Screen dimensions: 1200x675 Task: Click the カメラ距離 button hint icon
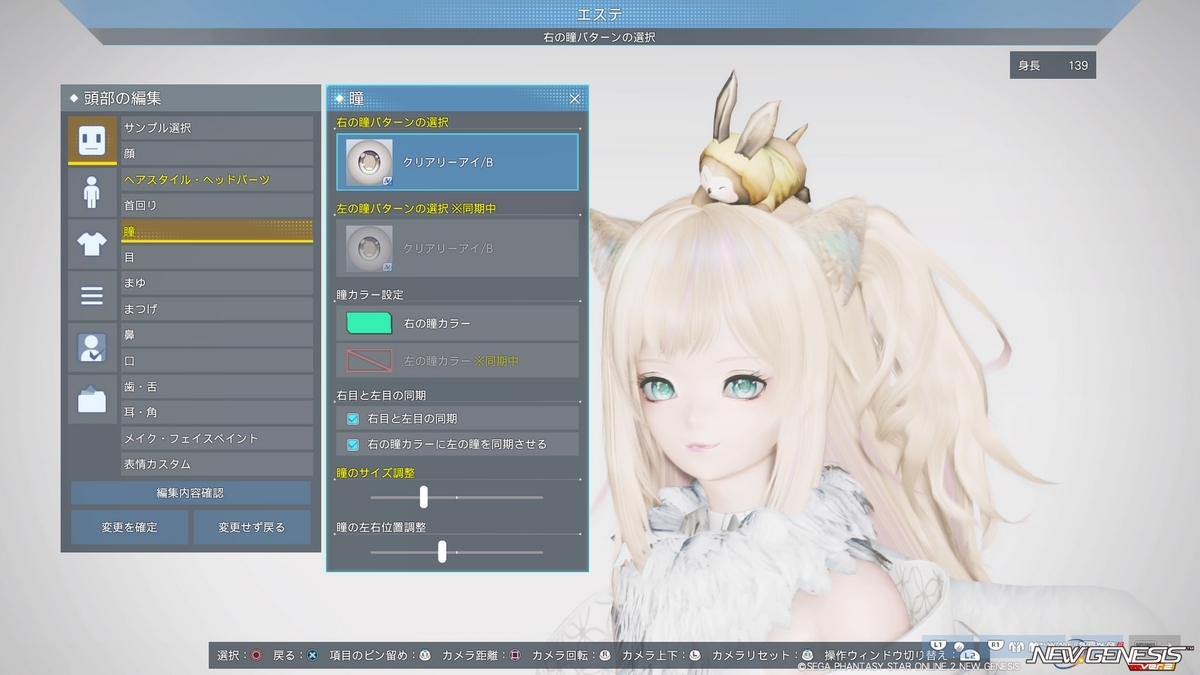coord(515,655)
